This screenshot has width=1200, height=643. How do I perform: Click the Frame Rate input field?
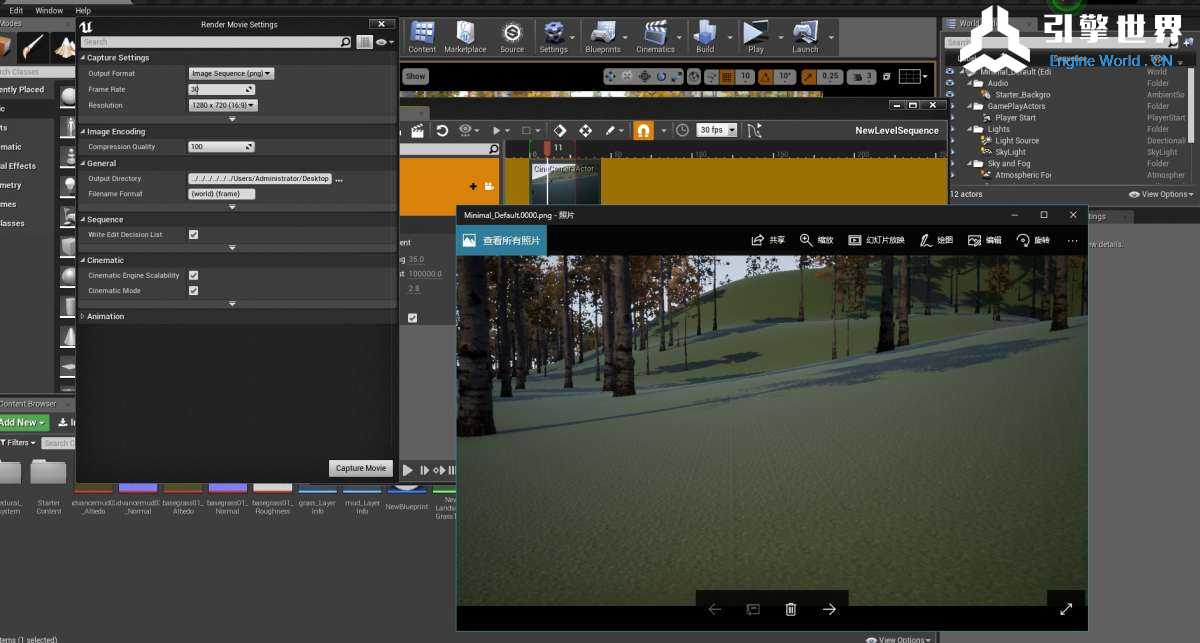click(221, 89)
